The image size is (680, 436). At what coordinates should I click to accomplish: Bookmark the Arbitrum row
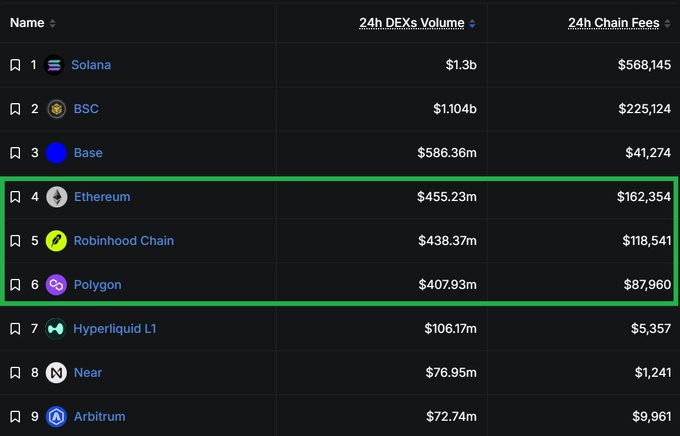[15, 416]
